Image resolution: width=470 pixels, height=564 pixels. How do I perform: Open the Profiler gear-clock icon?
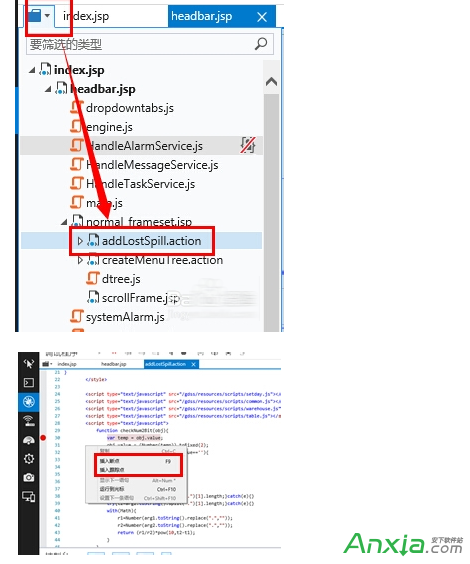coord(29,459)
